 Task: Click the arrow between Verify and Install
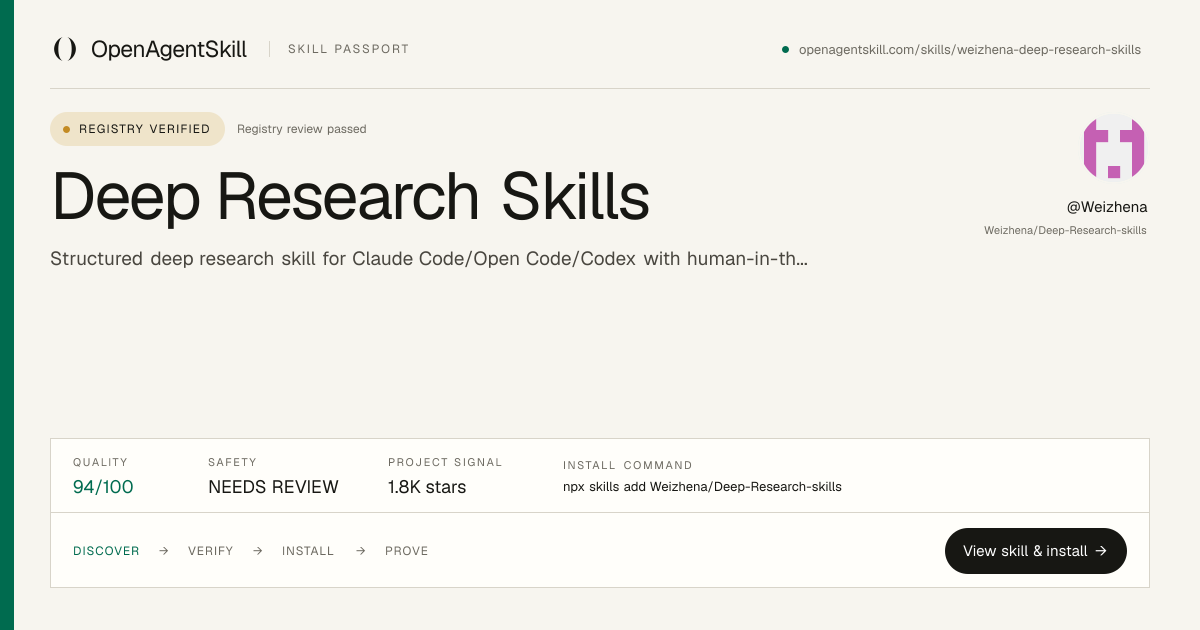258,551
